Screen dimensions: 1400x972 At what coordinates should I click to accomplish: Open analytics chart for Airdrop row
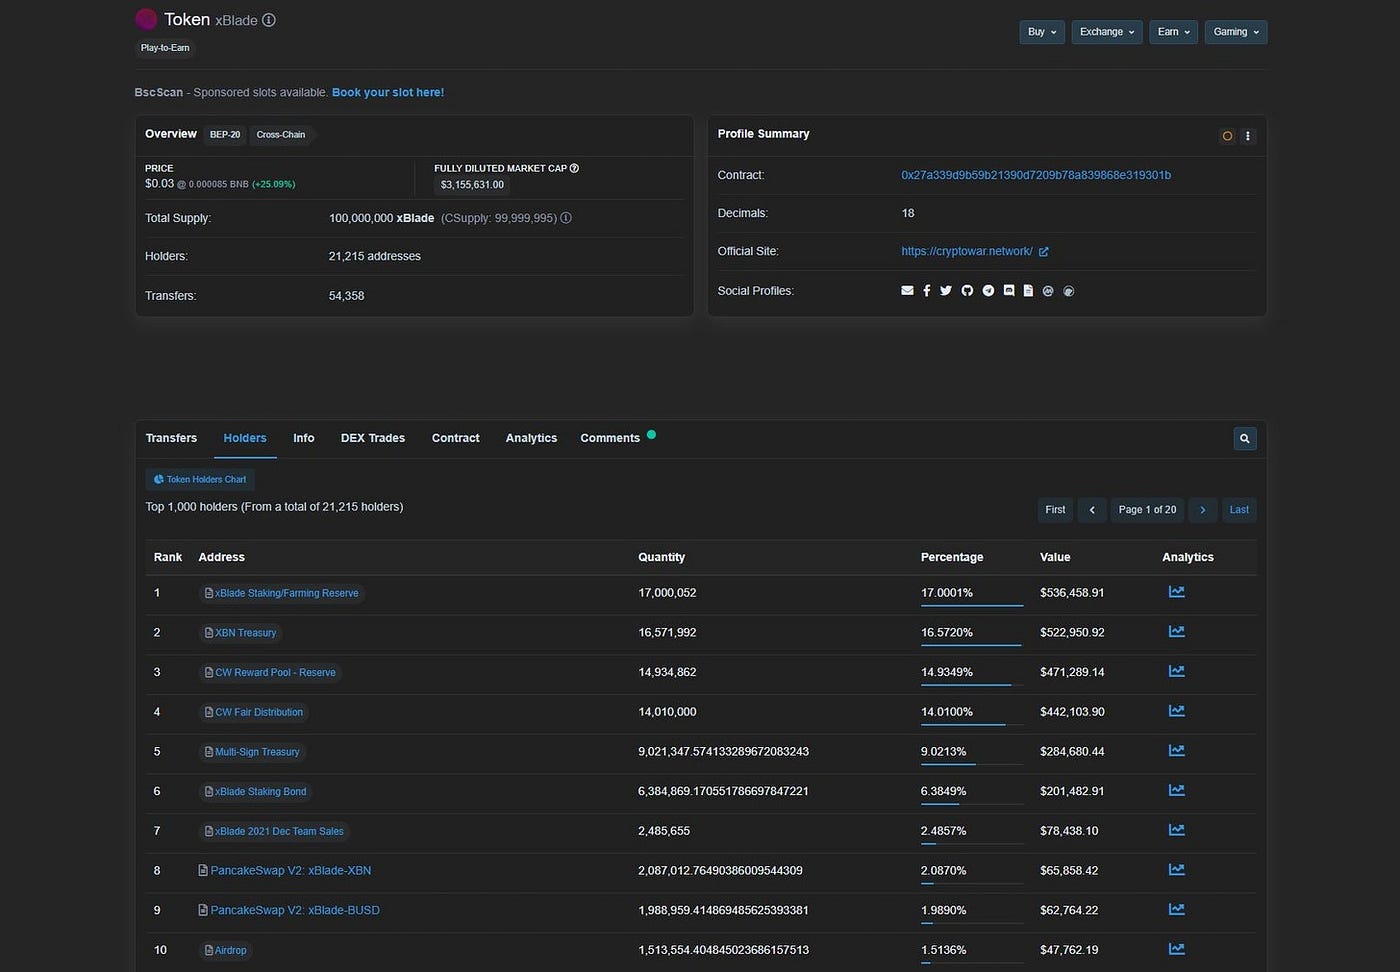1177,949
